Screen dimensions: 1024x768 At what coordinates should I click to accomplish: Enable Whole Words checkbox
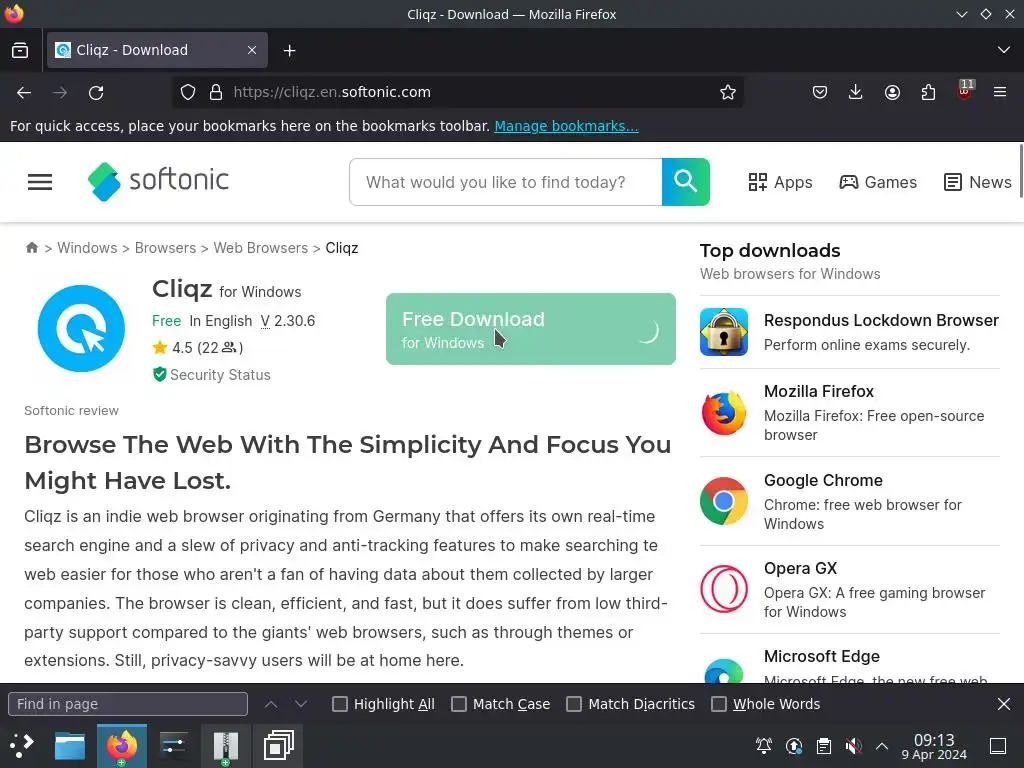pos(719,704)
